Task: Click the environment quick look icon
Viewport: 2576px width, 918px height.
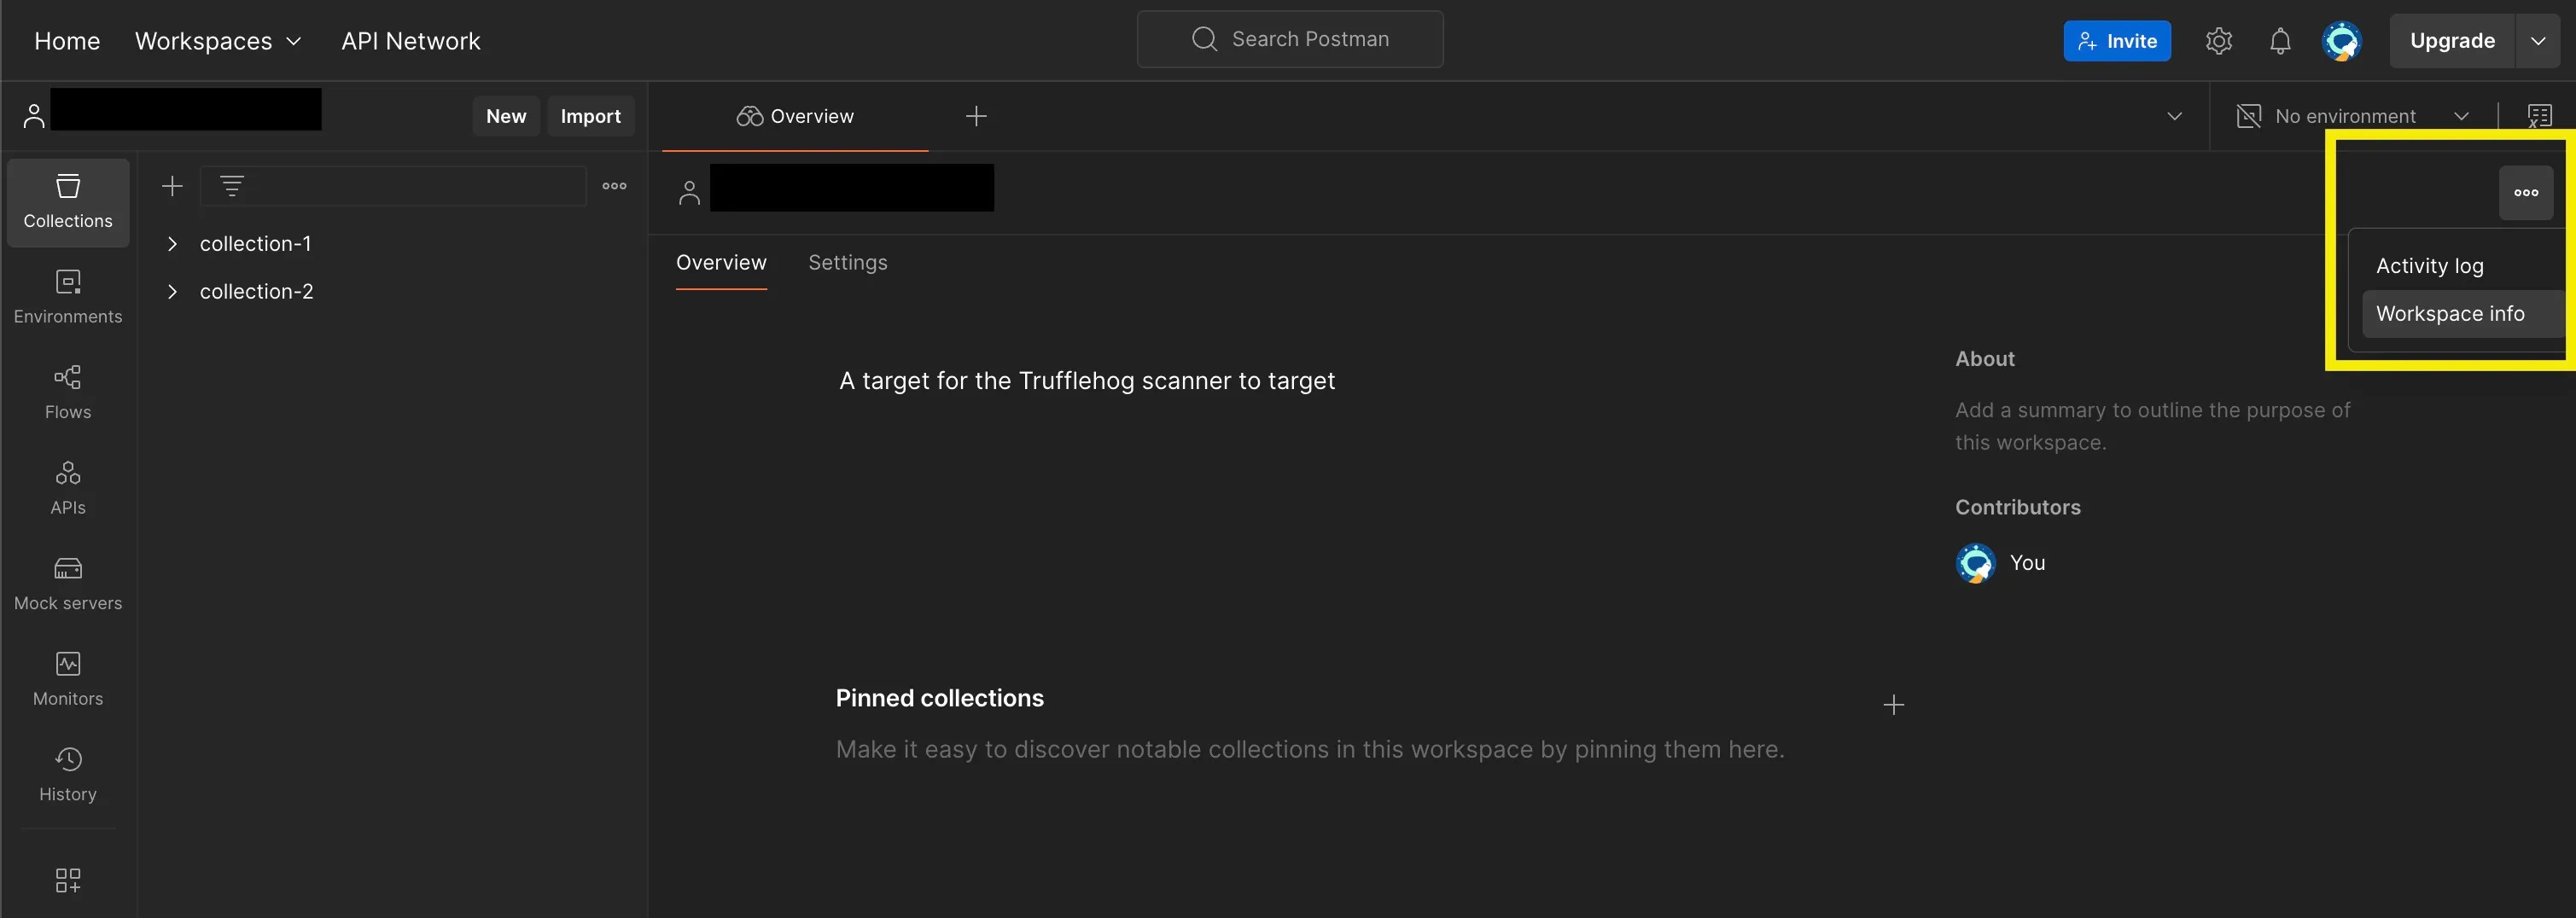Action: pyautogui.click(x=2539, y=116)
